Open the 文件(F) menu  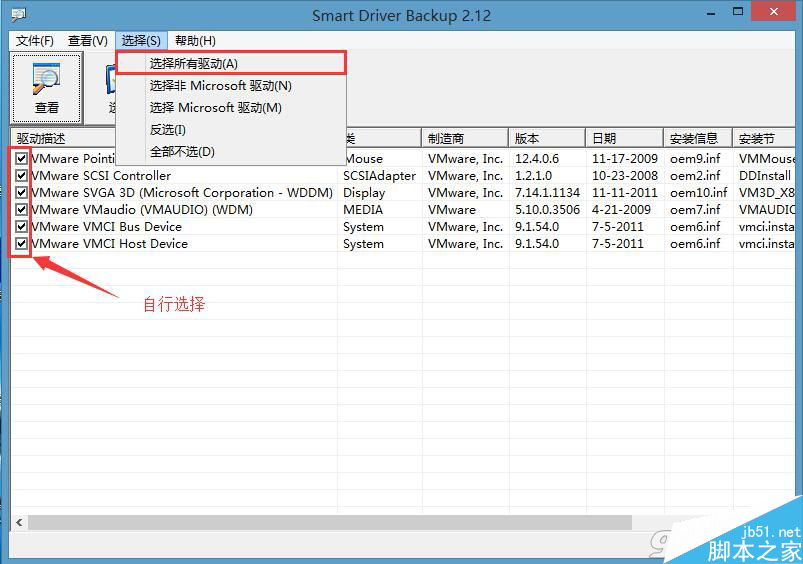point(35,41)
